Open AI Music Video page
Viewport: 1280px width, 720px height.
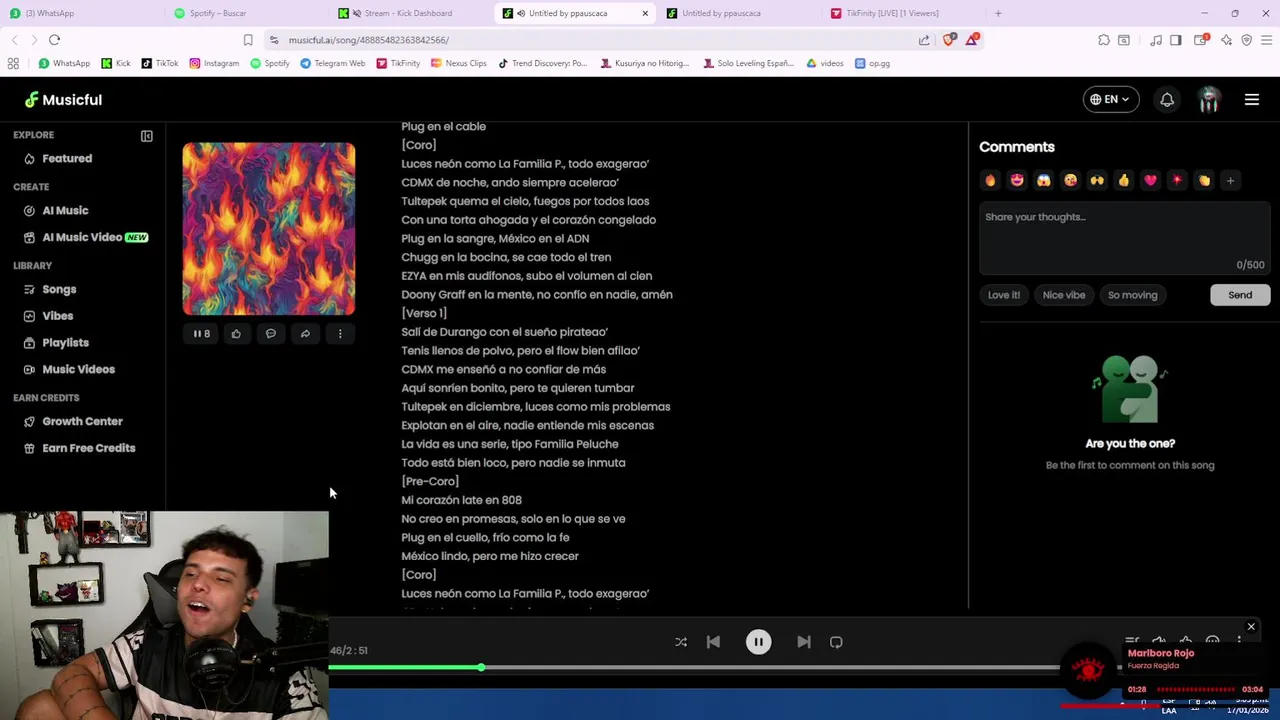tap(85, 237)
